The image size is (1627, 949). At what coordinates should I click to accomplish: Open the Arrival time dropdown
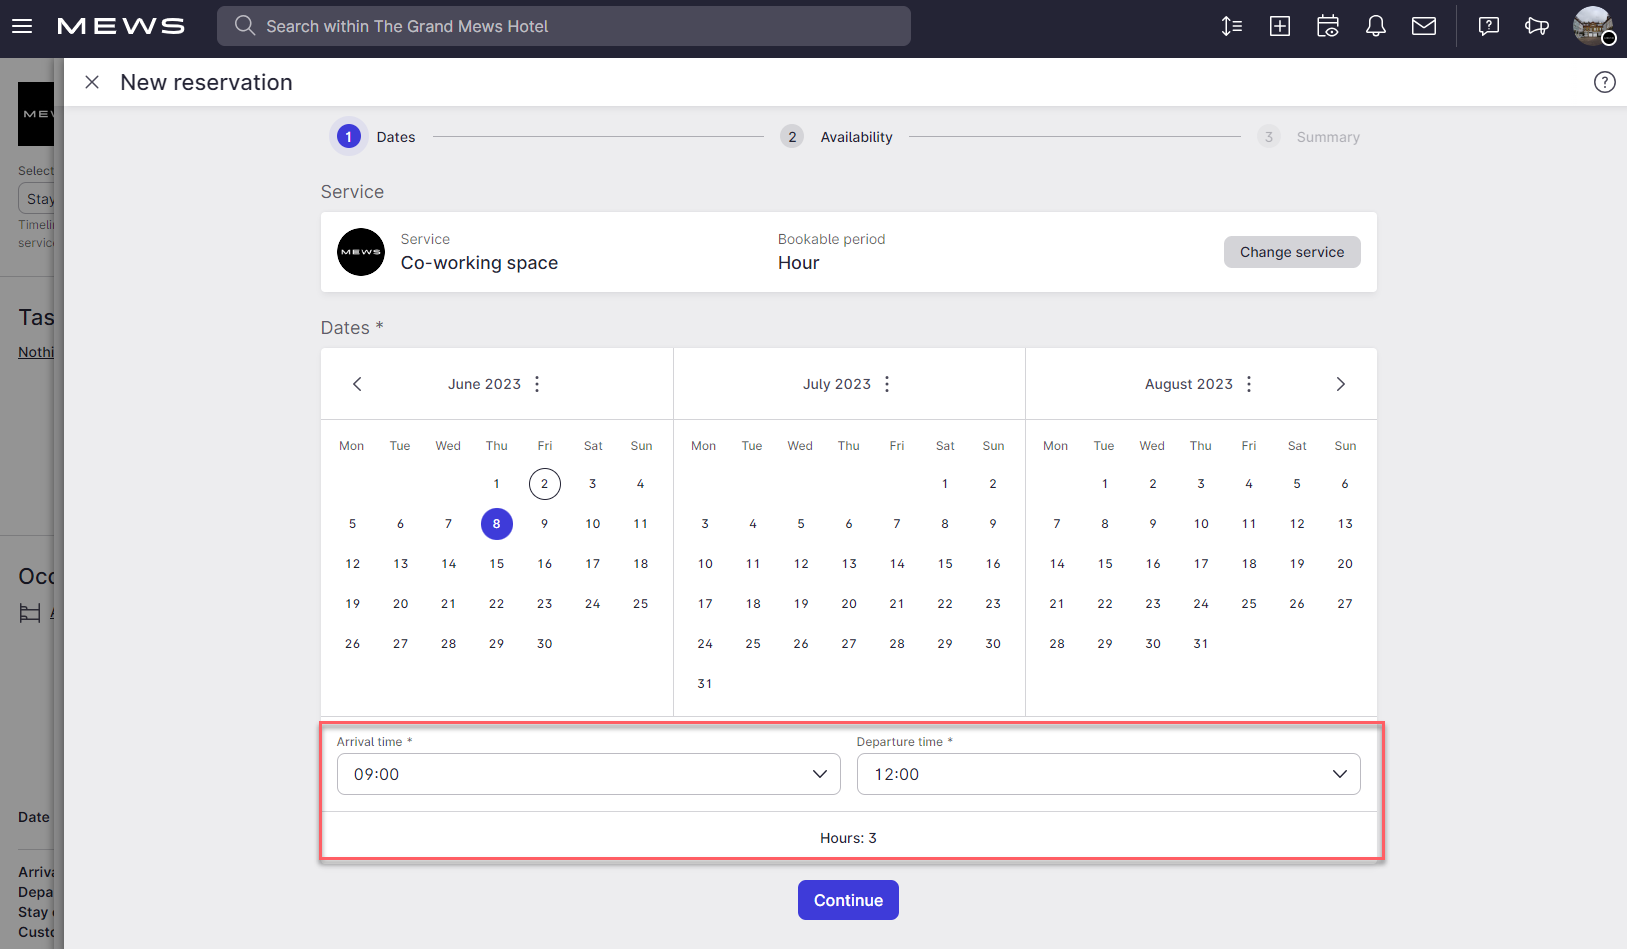click(x=588, y=773)
